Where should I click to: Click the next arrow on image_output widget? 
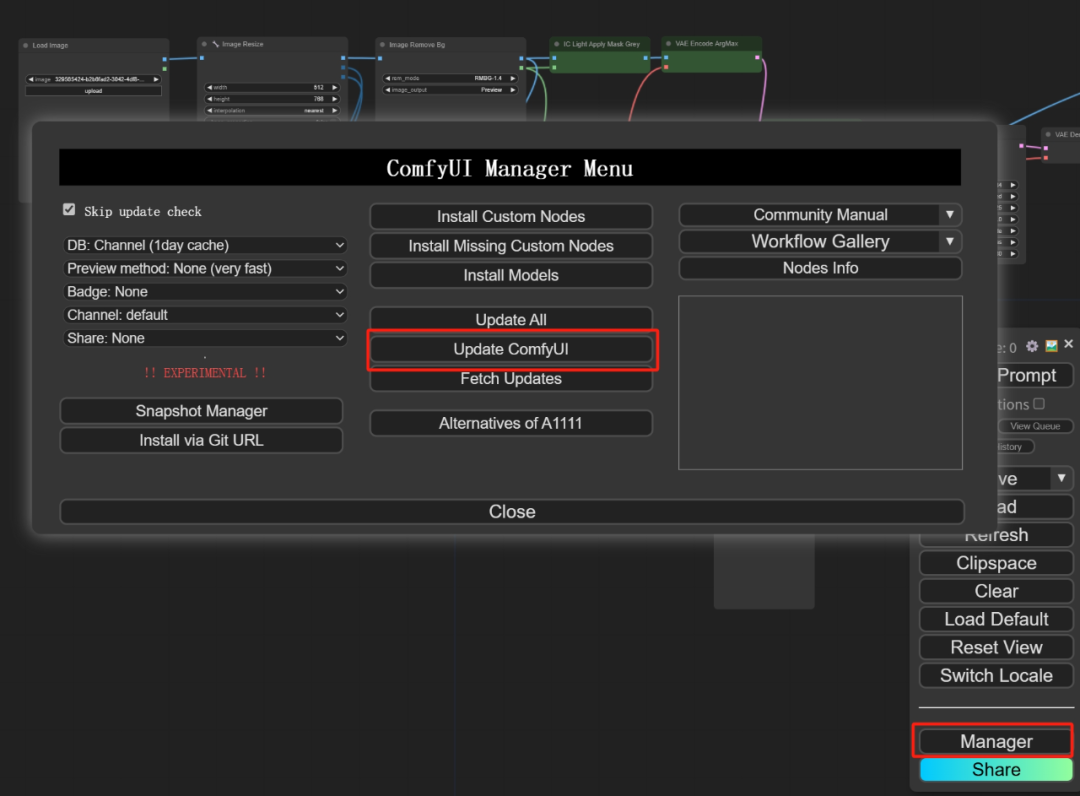click(x=512, y=90)
